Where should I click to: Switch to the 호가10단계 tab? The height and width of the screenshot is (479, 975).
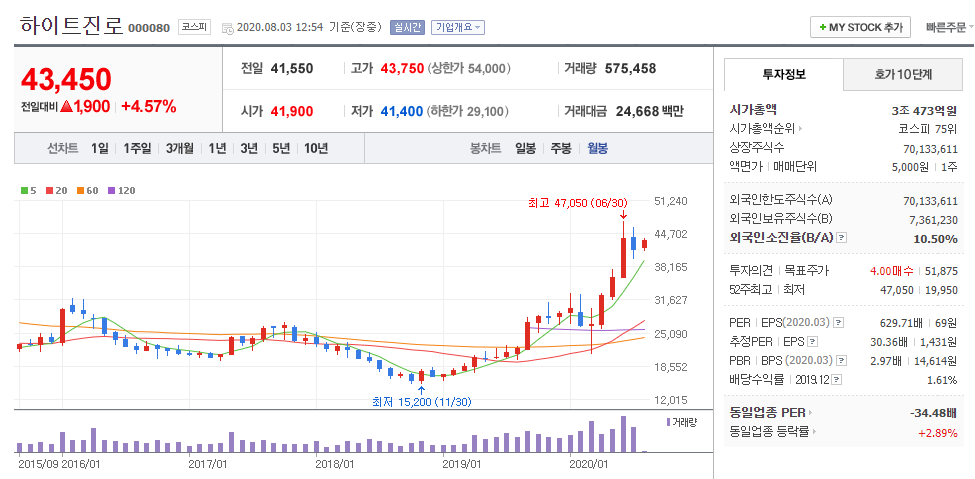tap(902, 75)
